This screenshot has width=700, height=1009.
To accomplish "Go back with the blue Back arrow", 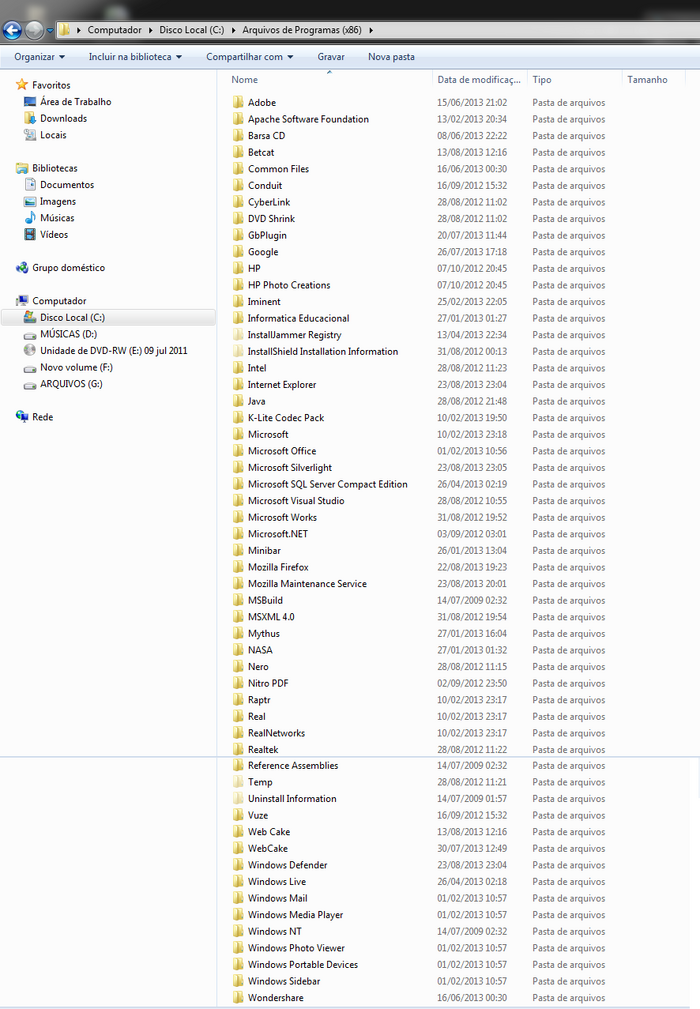I will [12, 30].
